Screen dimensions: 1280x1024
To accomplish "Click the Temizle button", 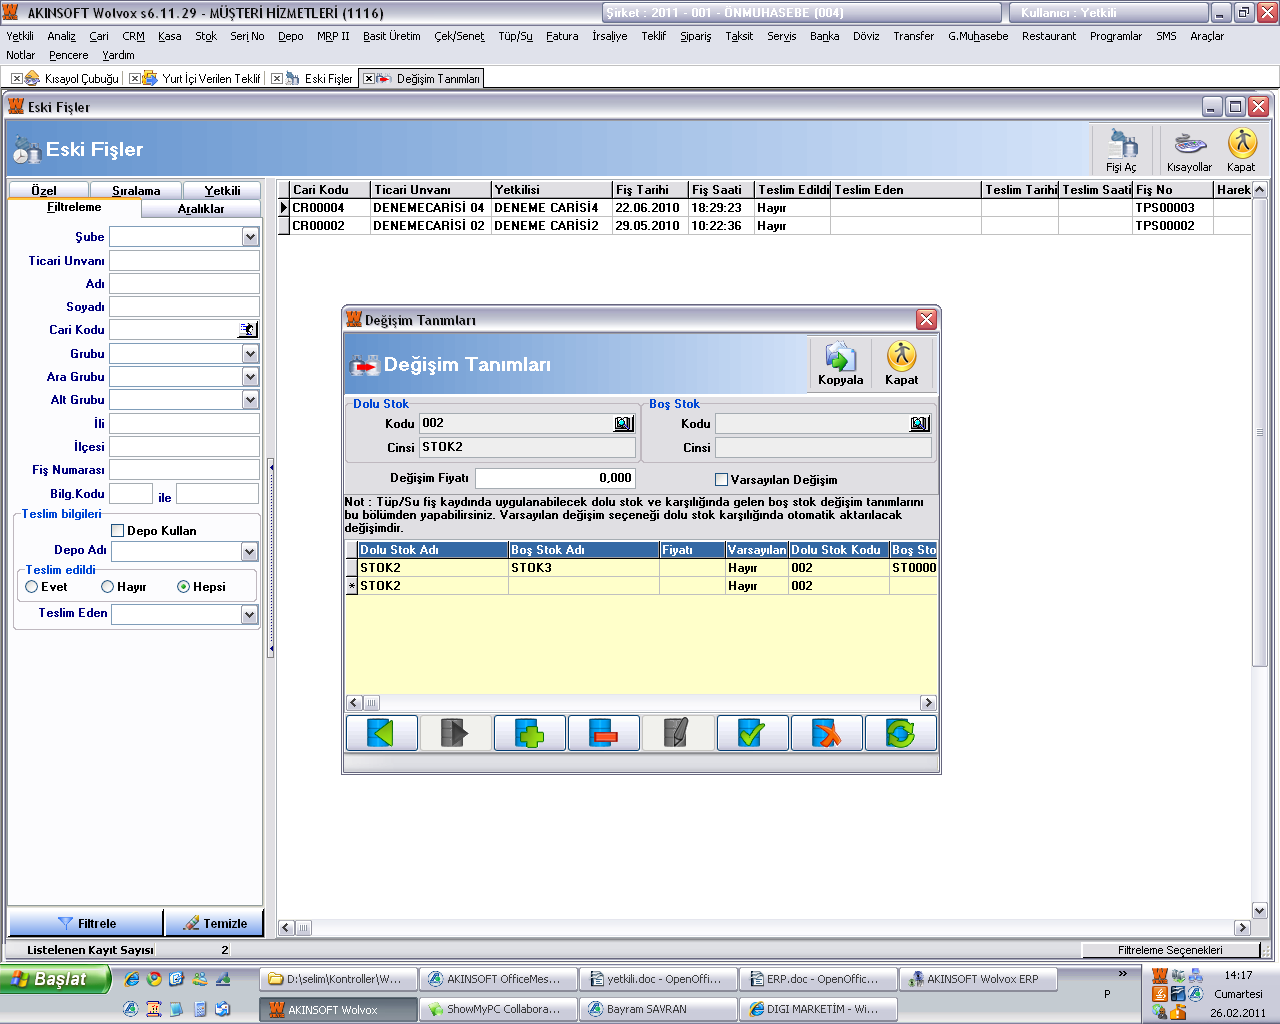I will coord(214,923).
